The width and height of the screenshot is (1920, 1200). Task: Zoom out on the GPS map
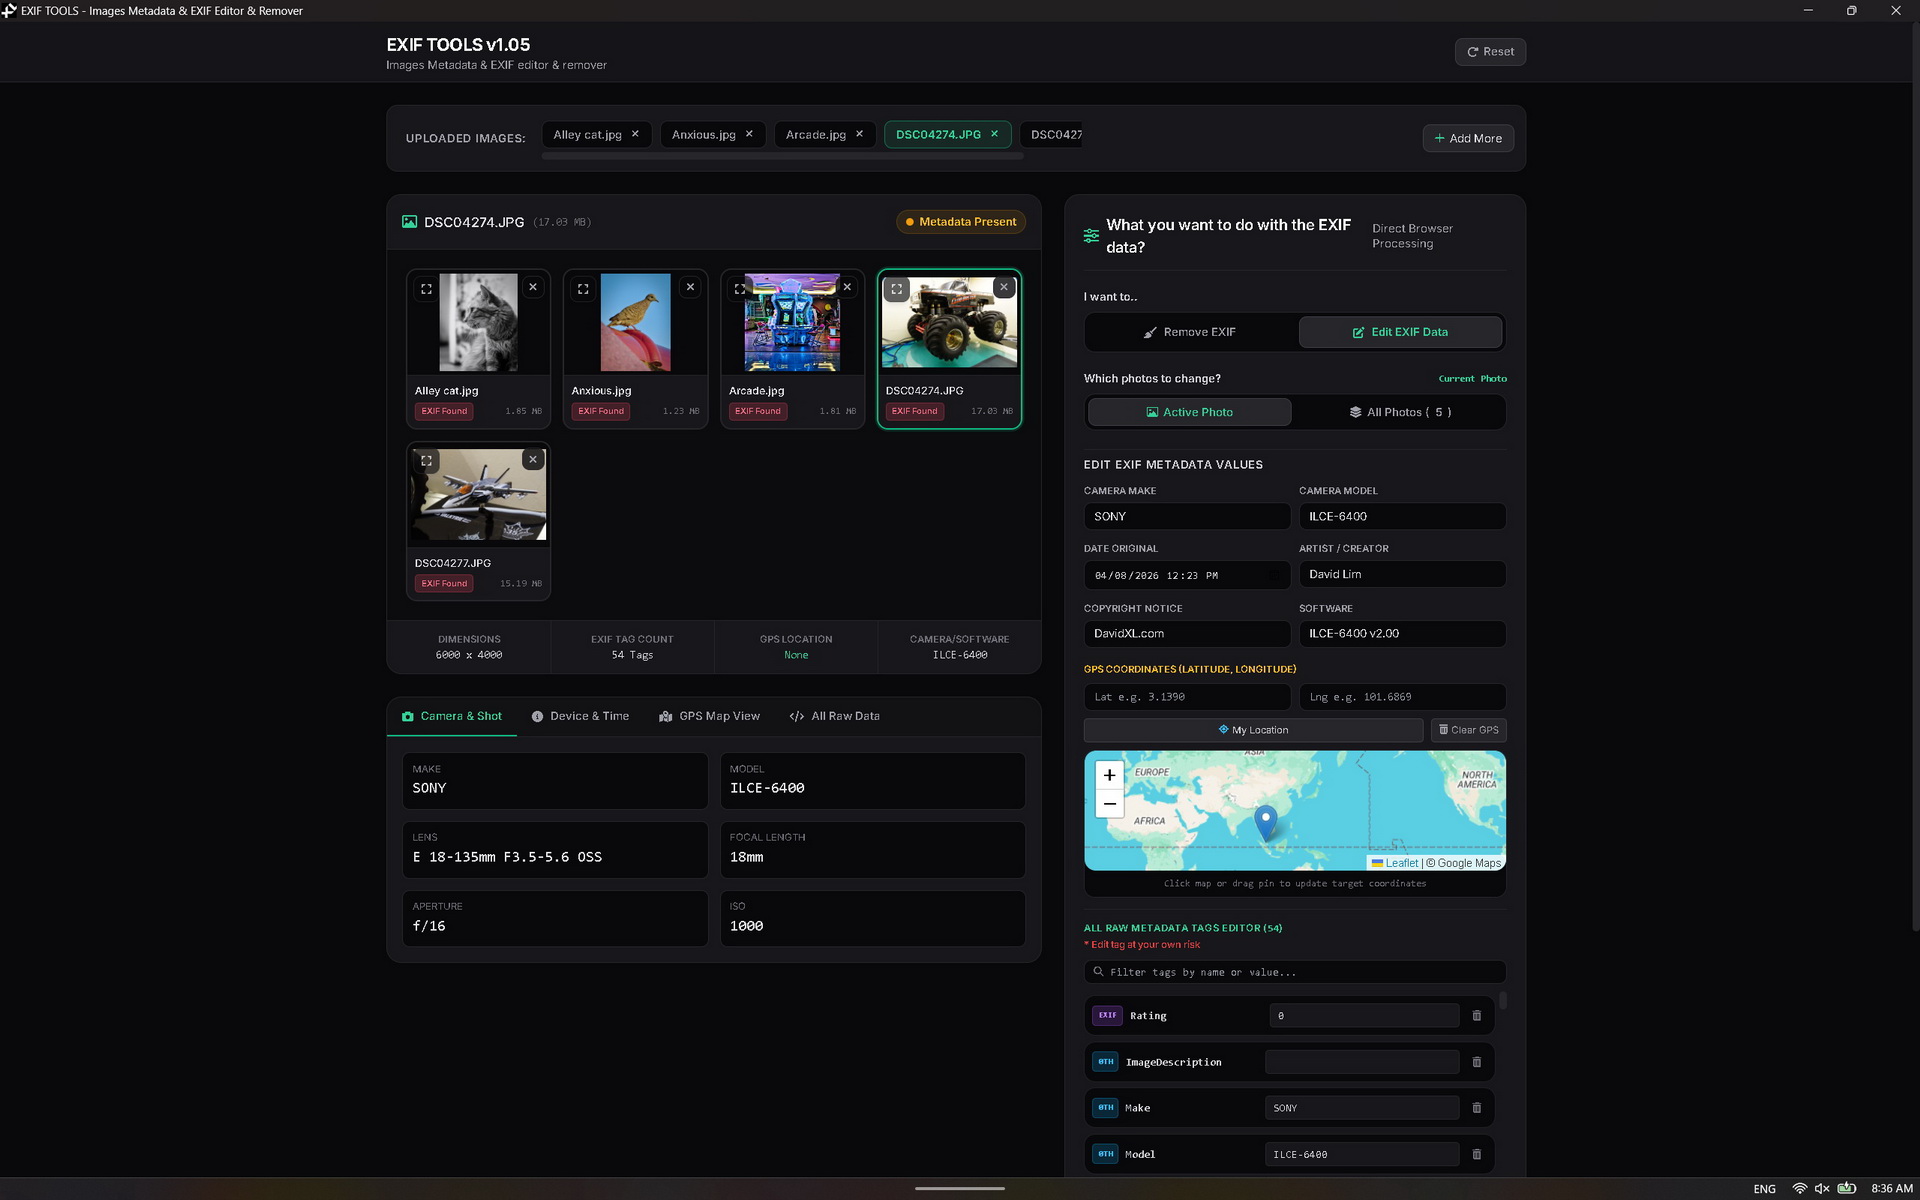click(x=1109, y=804)
